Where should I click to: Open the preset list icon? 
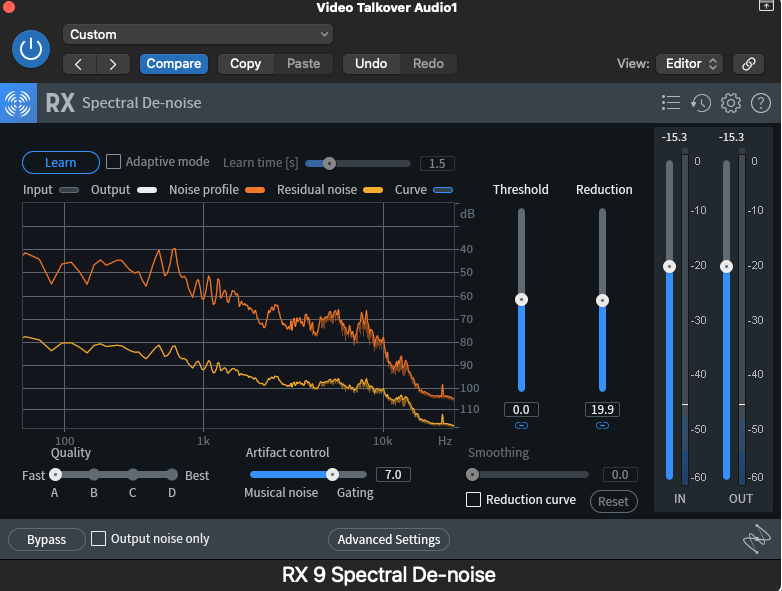click(671, 103)
